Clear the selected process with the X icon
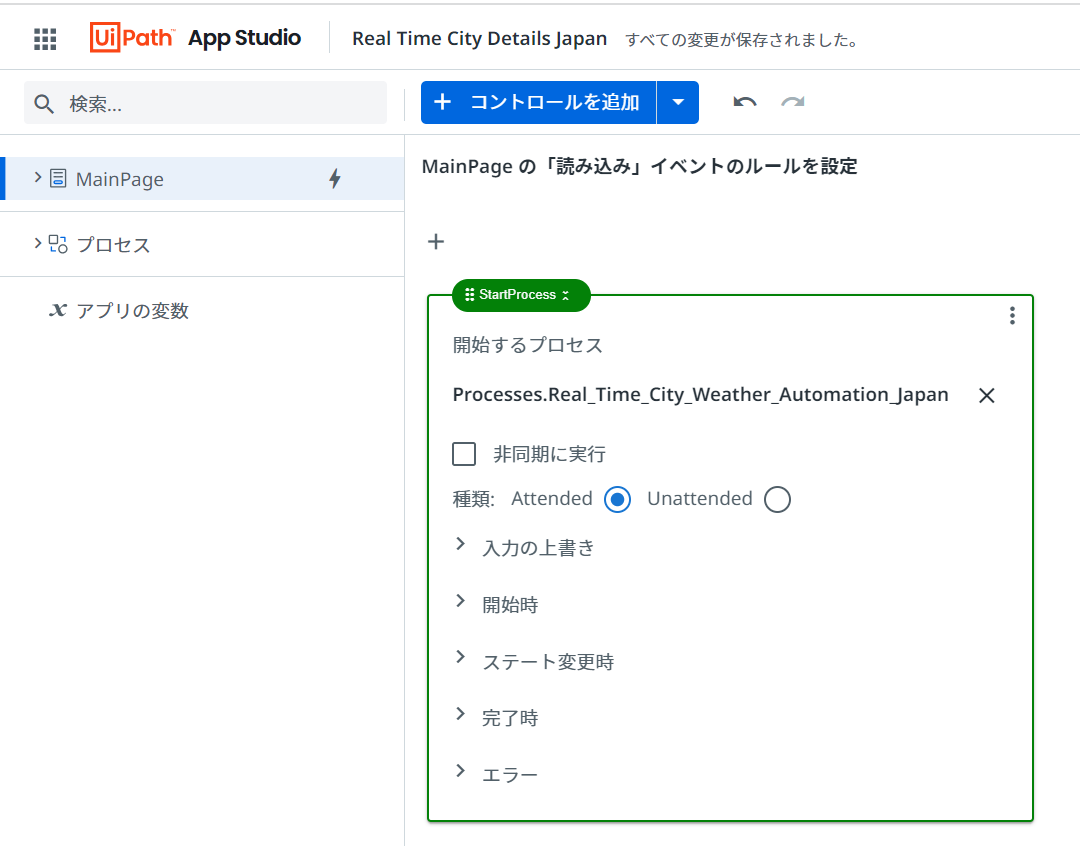Image resolution: width=1080 pixels, height=846 pixels. pos(986,395)
